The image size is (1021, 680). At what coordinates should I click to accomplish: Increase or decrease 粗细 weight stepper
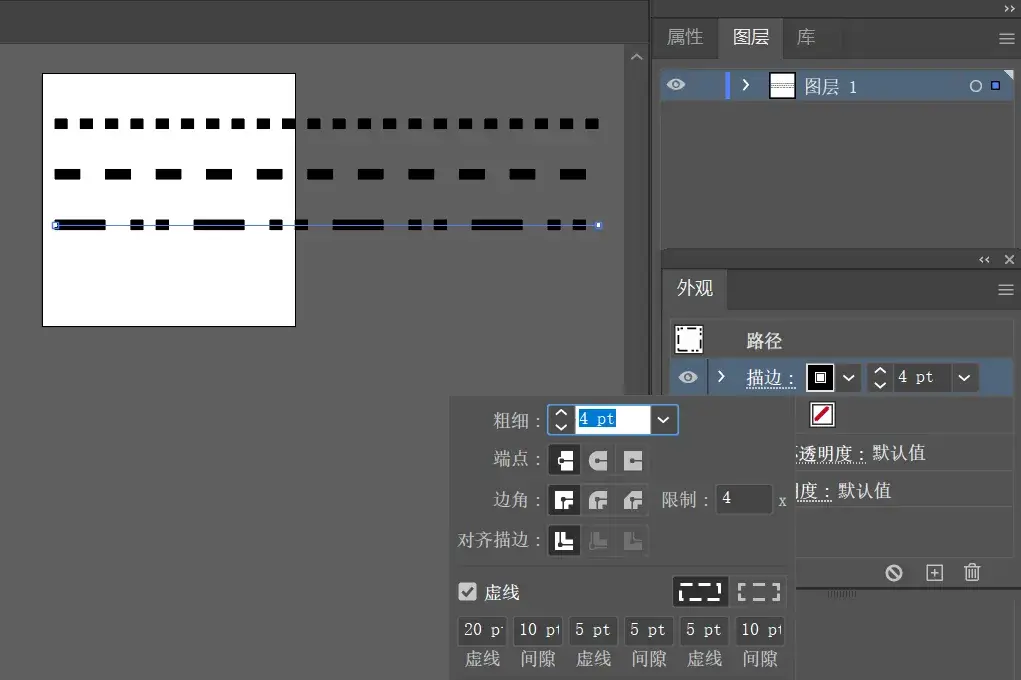[x=561, y=419]
